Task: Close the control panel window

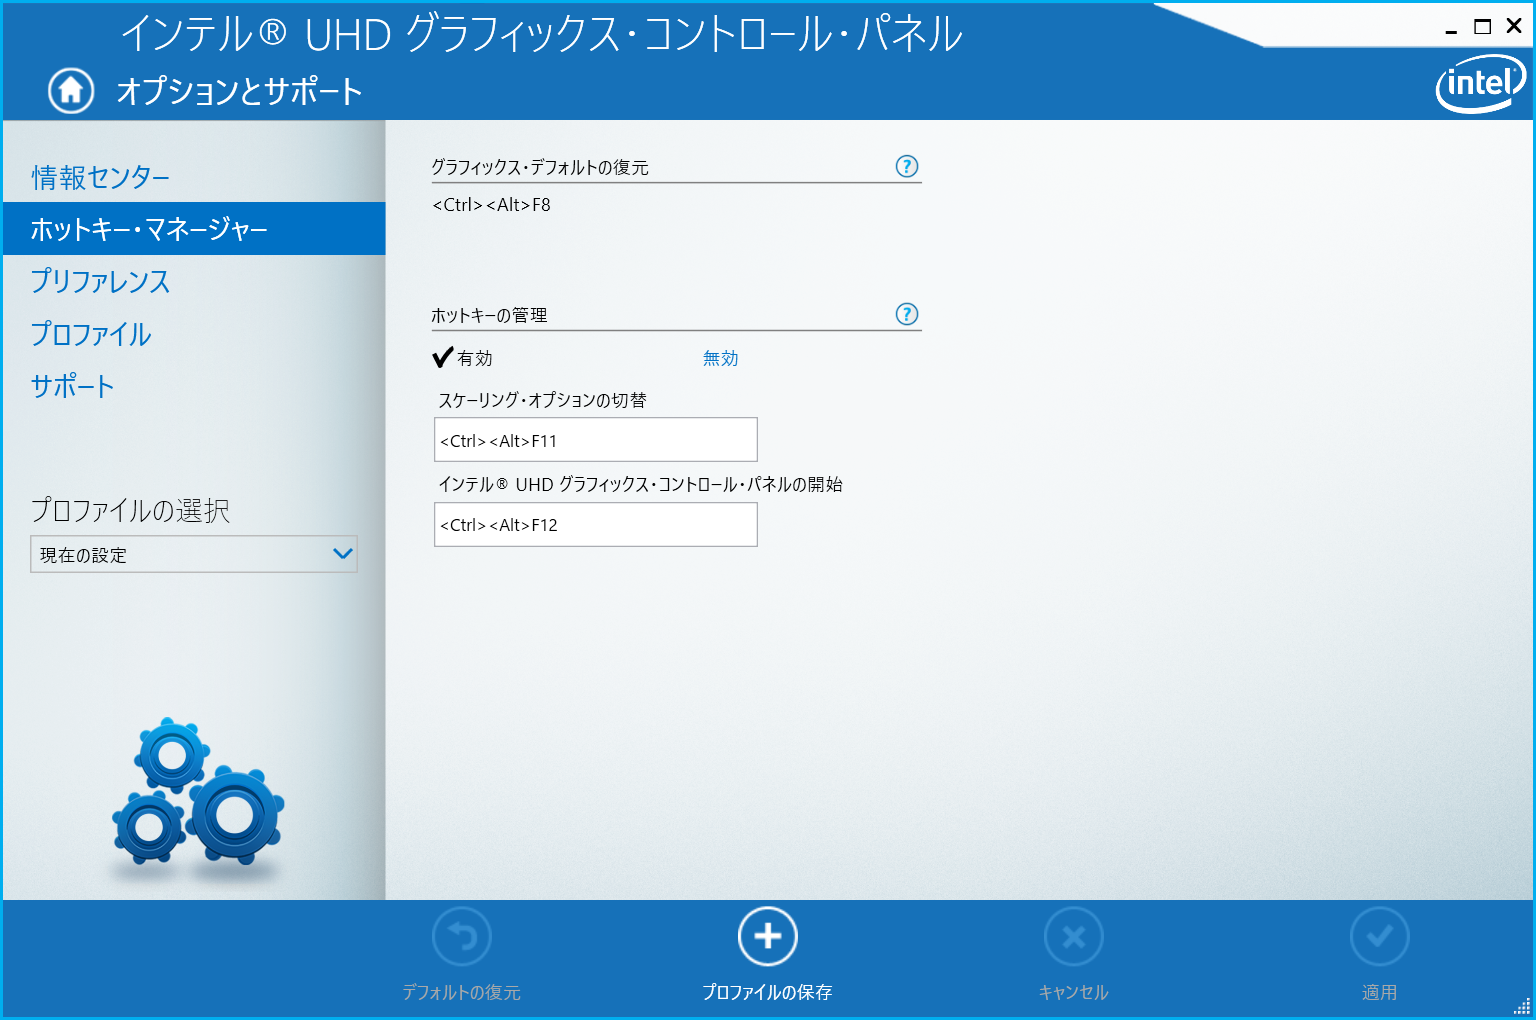Action: click(1514, 27)
